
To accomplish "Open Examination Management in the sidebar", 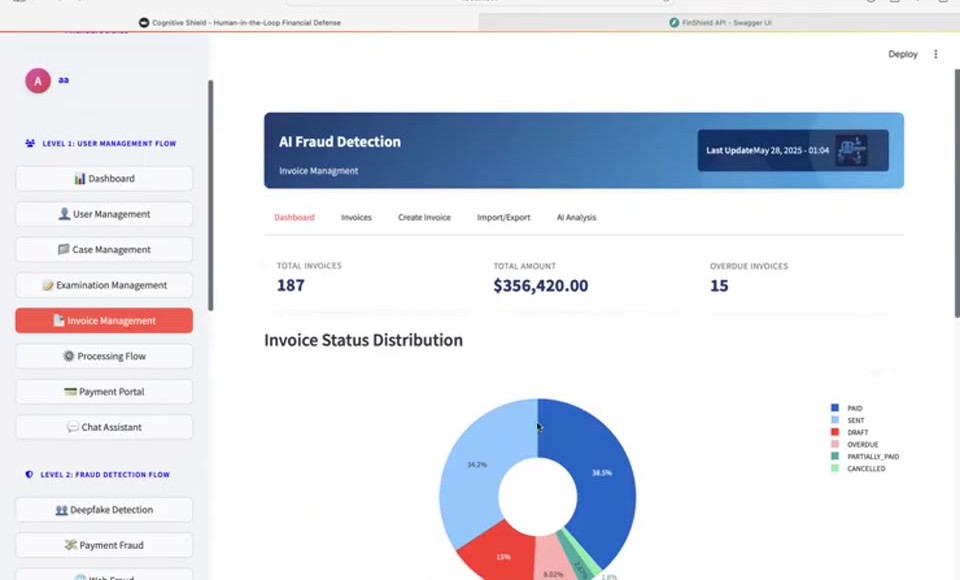I will pyautogui.click(x=104, y=285).
